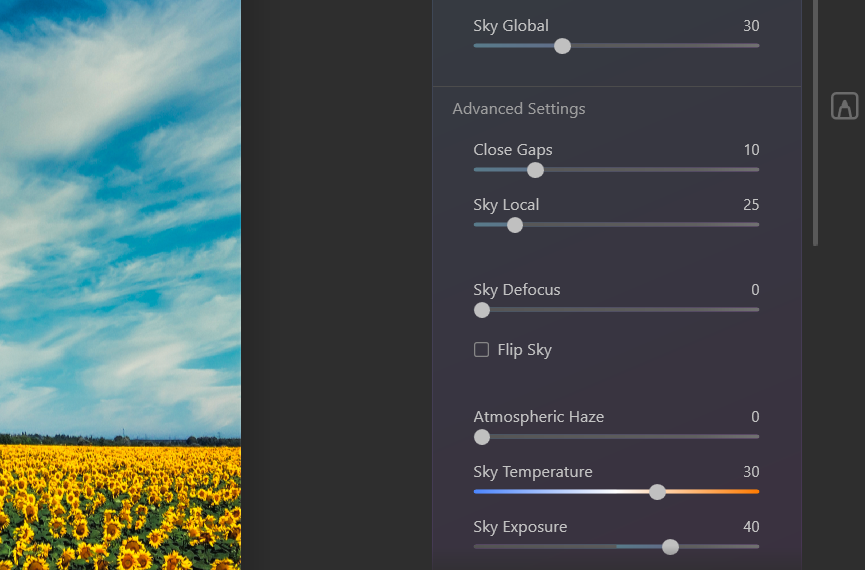Click the Atmospheric Haze slider handle
865x570 pixels.
pyautogui.click(x=482, y=437)
